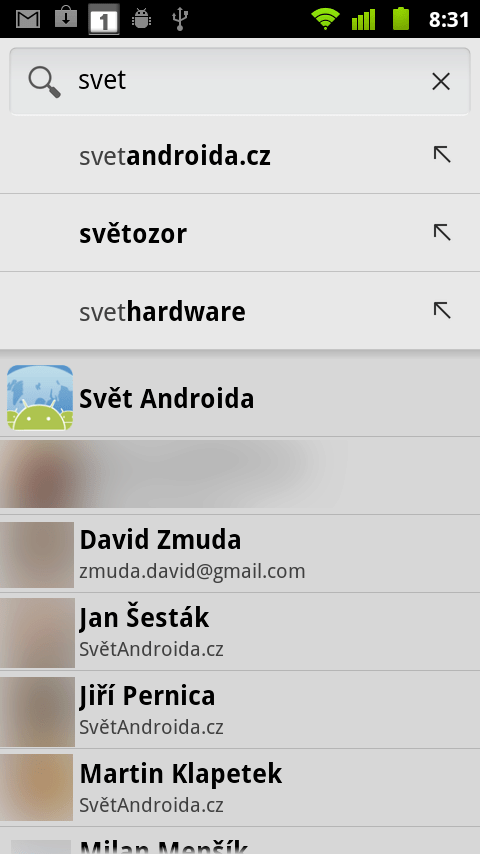Focus the search field containing svet

click(x=240, y=81)
